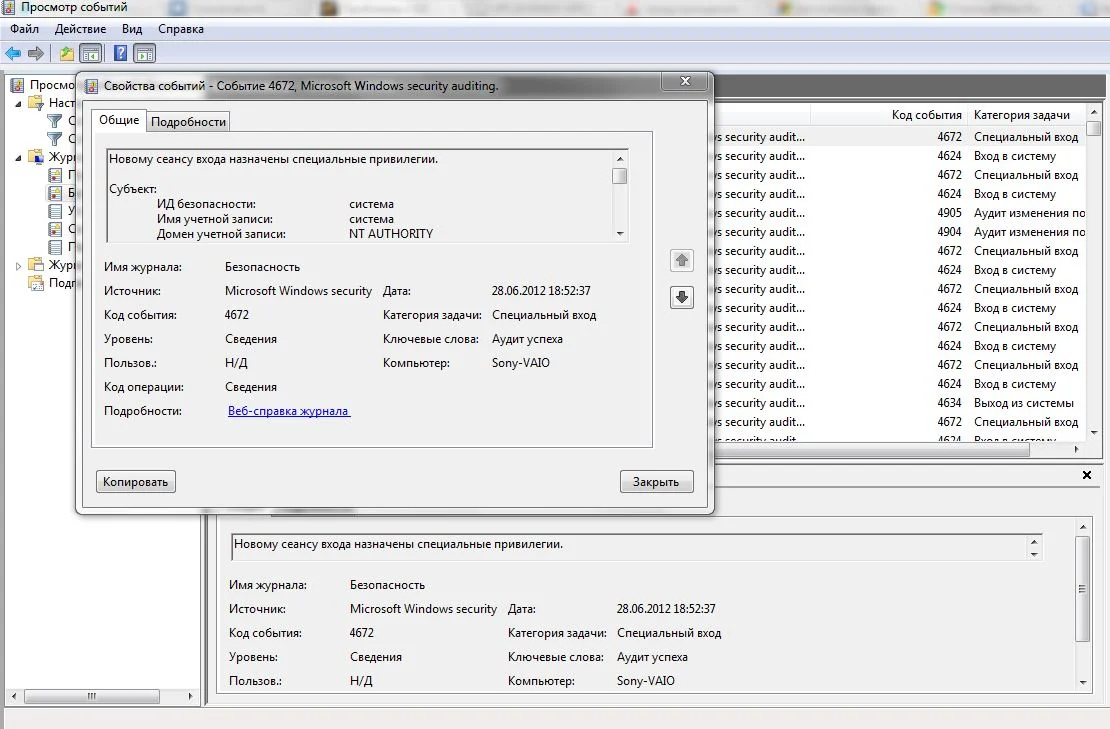The width and height of the screenshot is (1110, 729).
Task: Toggle the action pane show/hide toolbar icon
Action: tap(144, 54)
